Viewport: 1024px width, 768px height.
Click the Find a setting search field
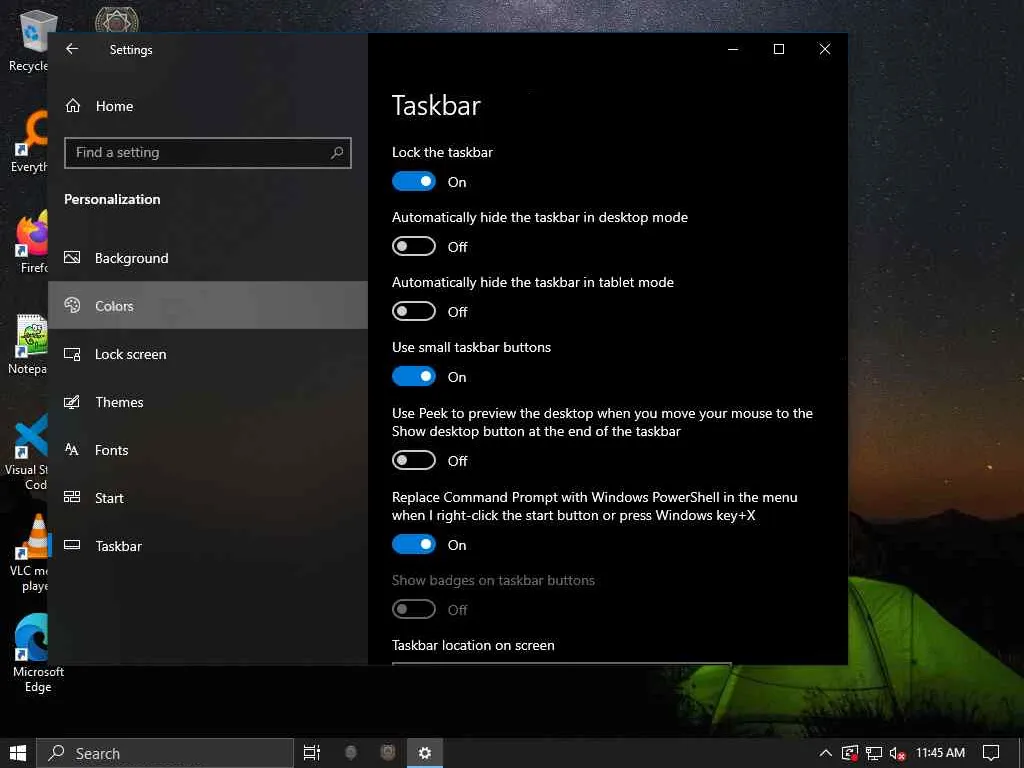point(208,153)
